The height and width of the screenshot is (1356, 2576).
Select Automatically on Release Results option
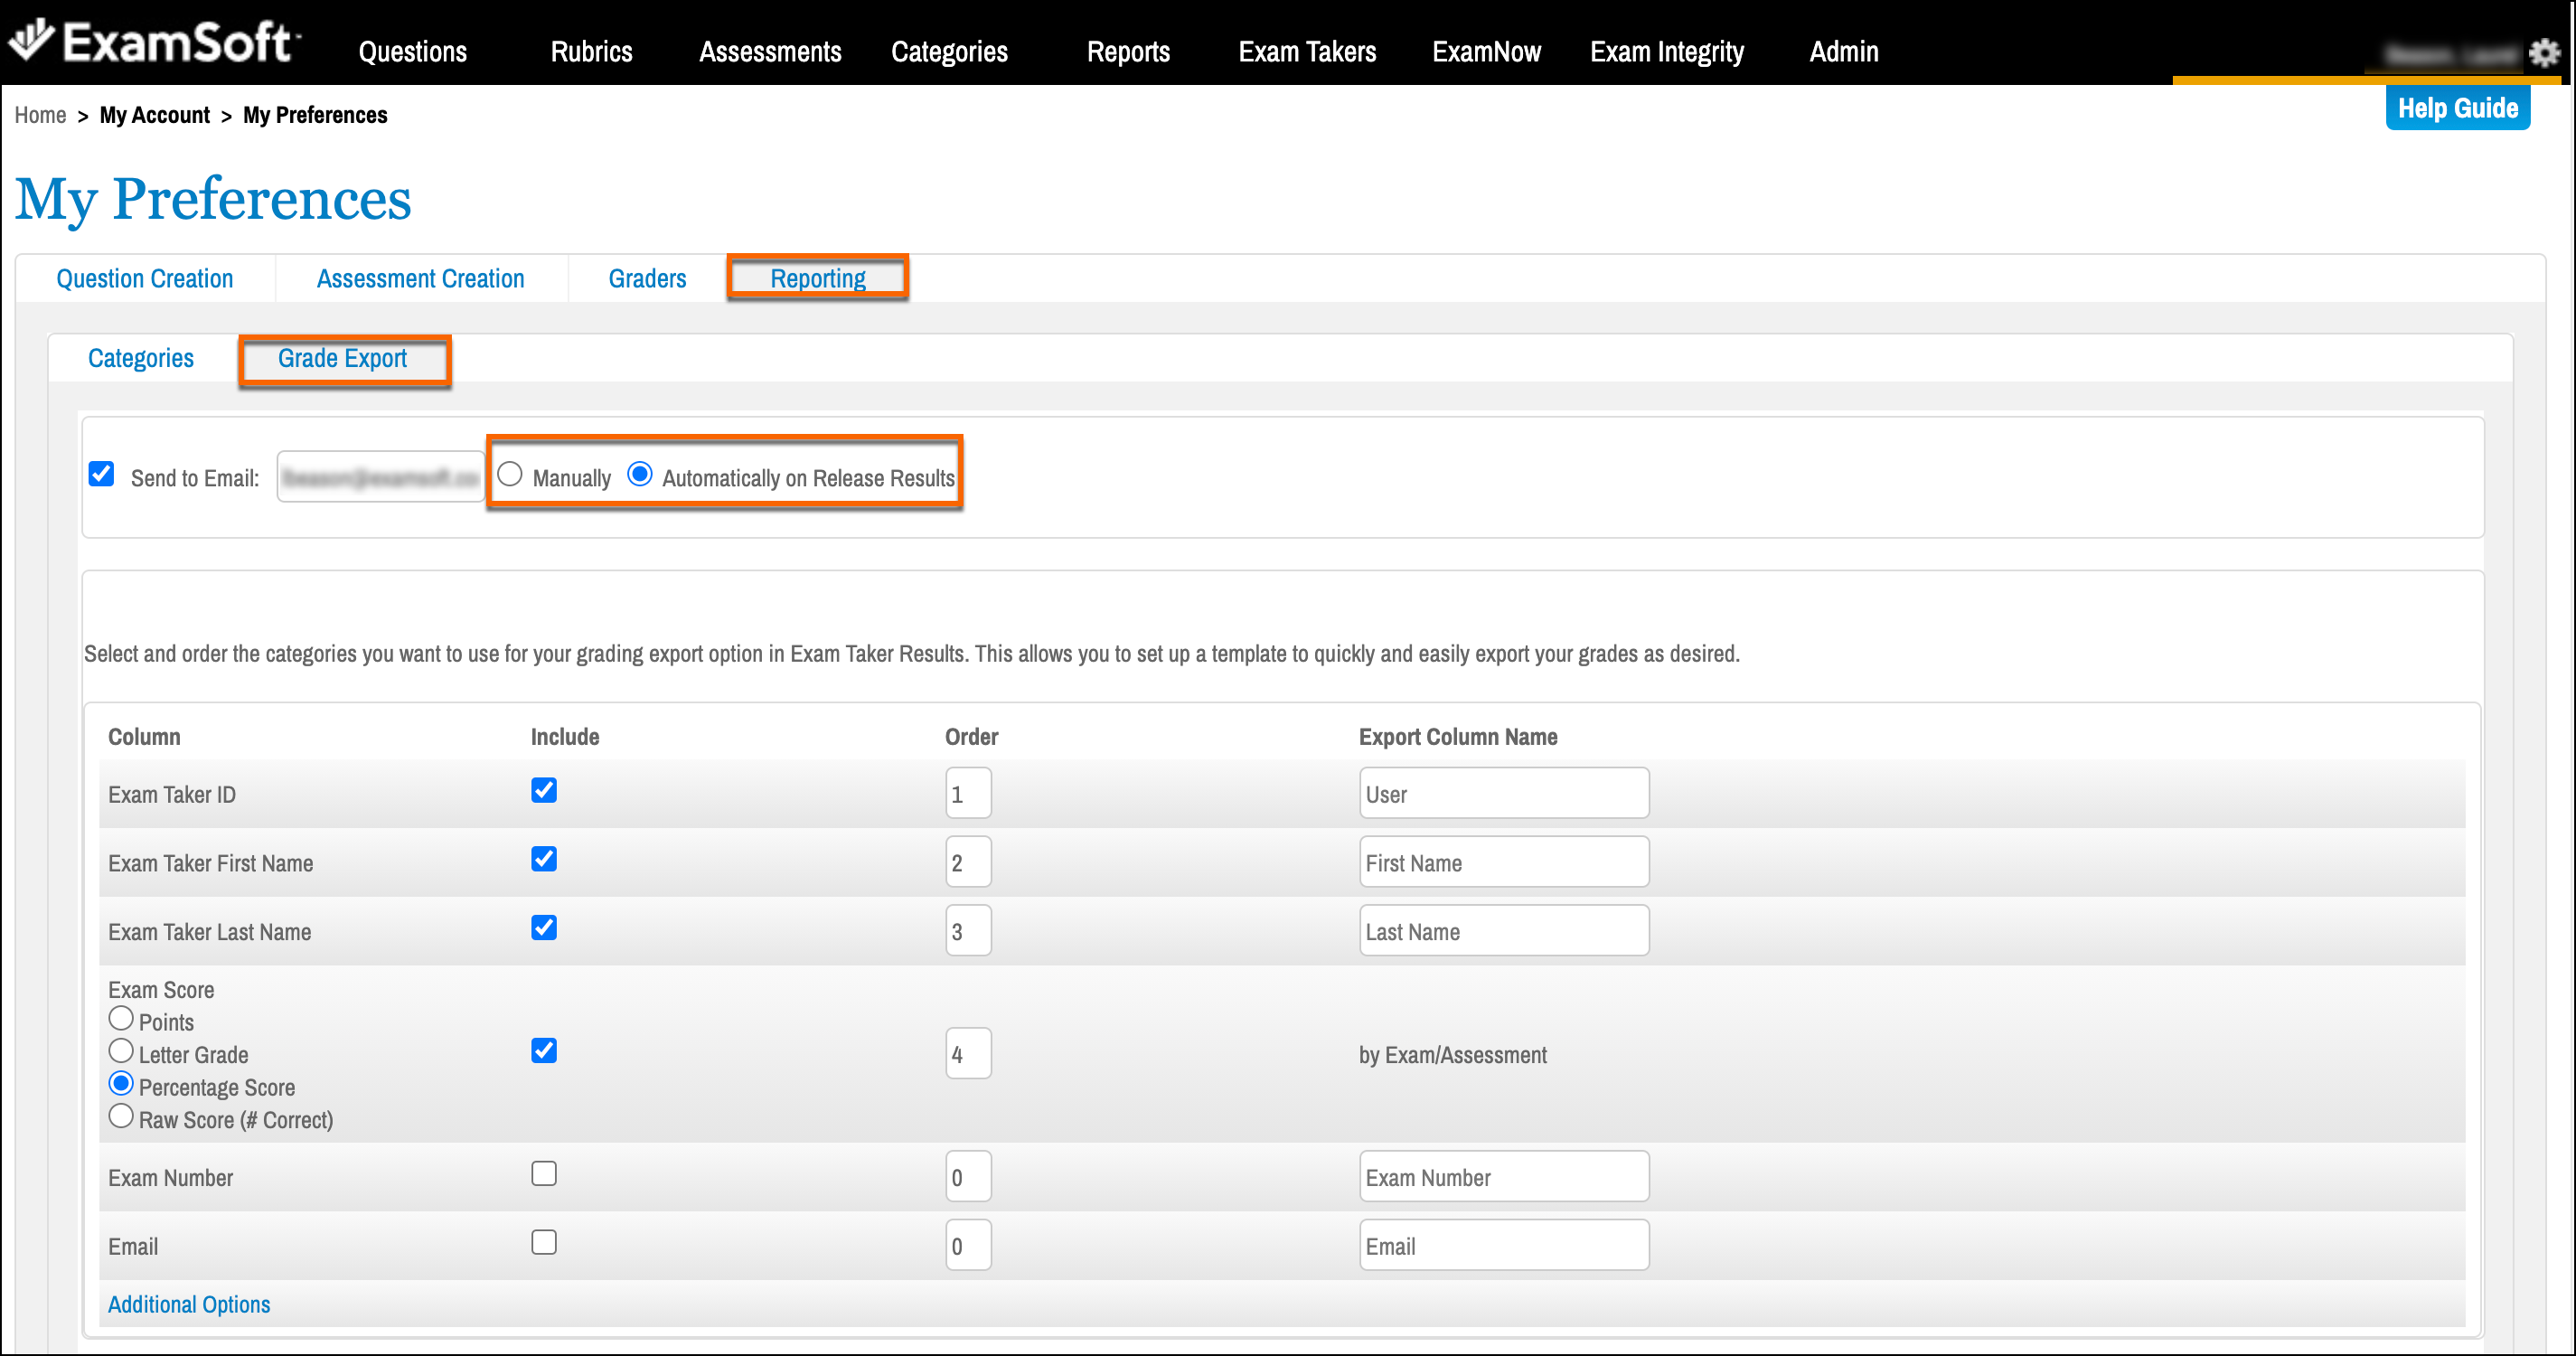[x=640, y=474]
